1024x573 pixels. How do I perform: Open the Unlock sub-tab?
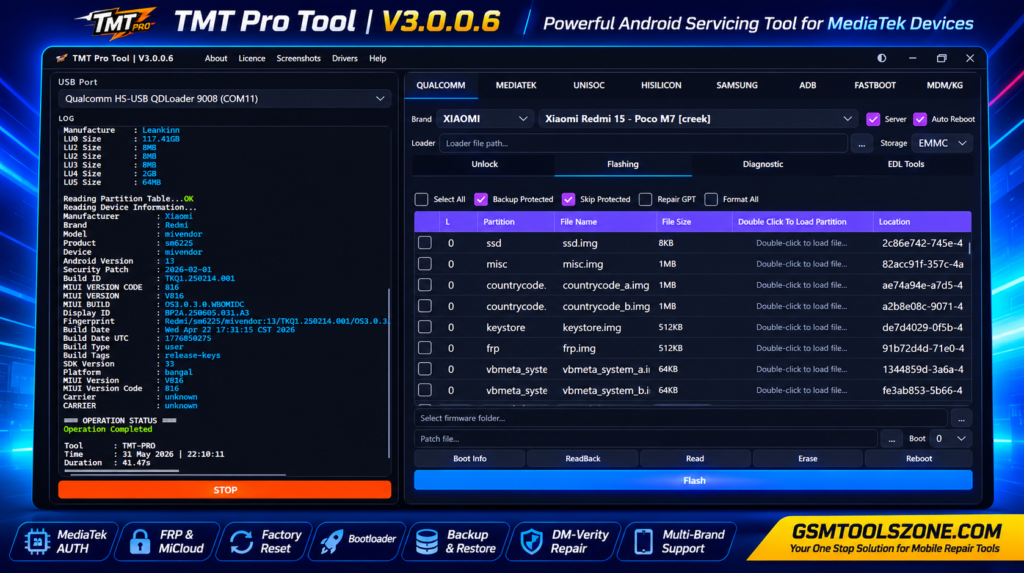coord(485,165)
